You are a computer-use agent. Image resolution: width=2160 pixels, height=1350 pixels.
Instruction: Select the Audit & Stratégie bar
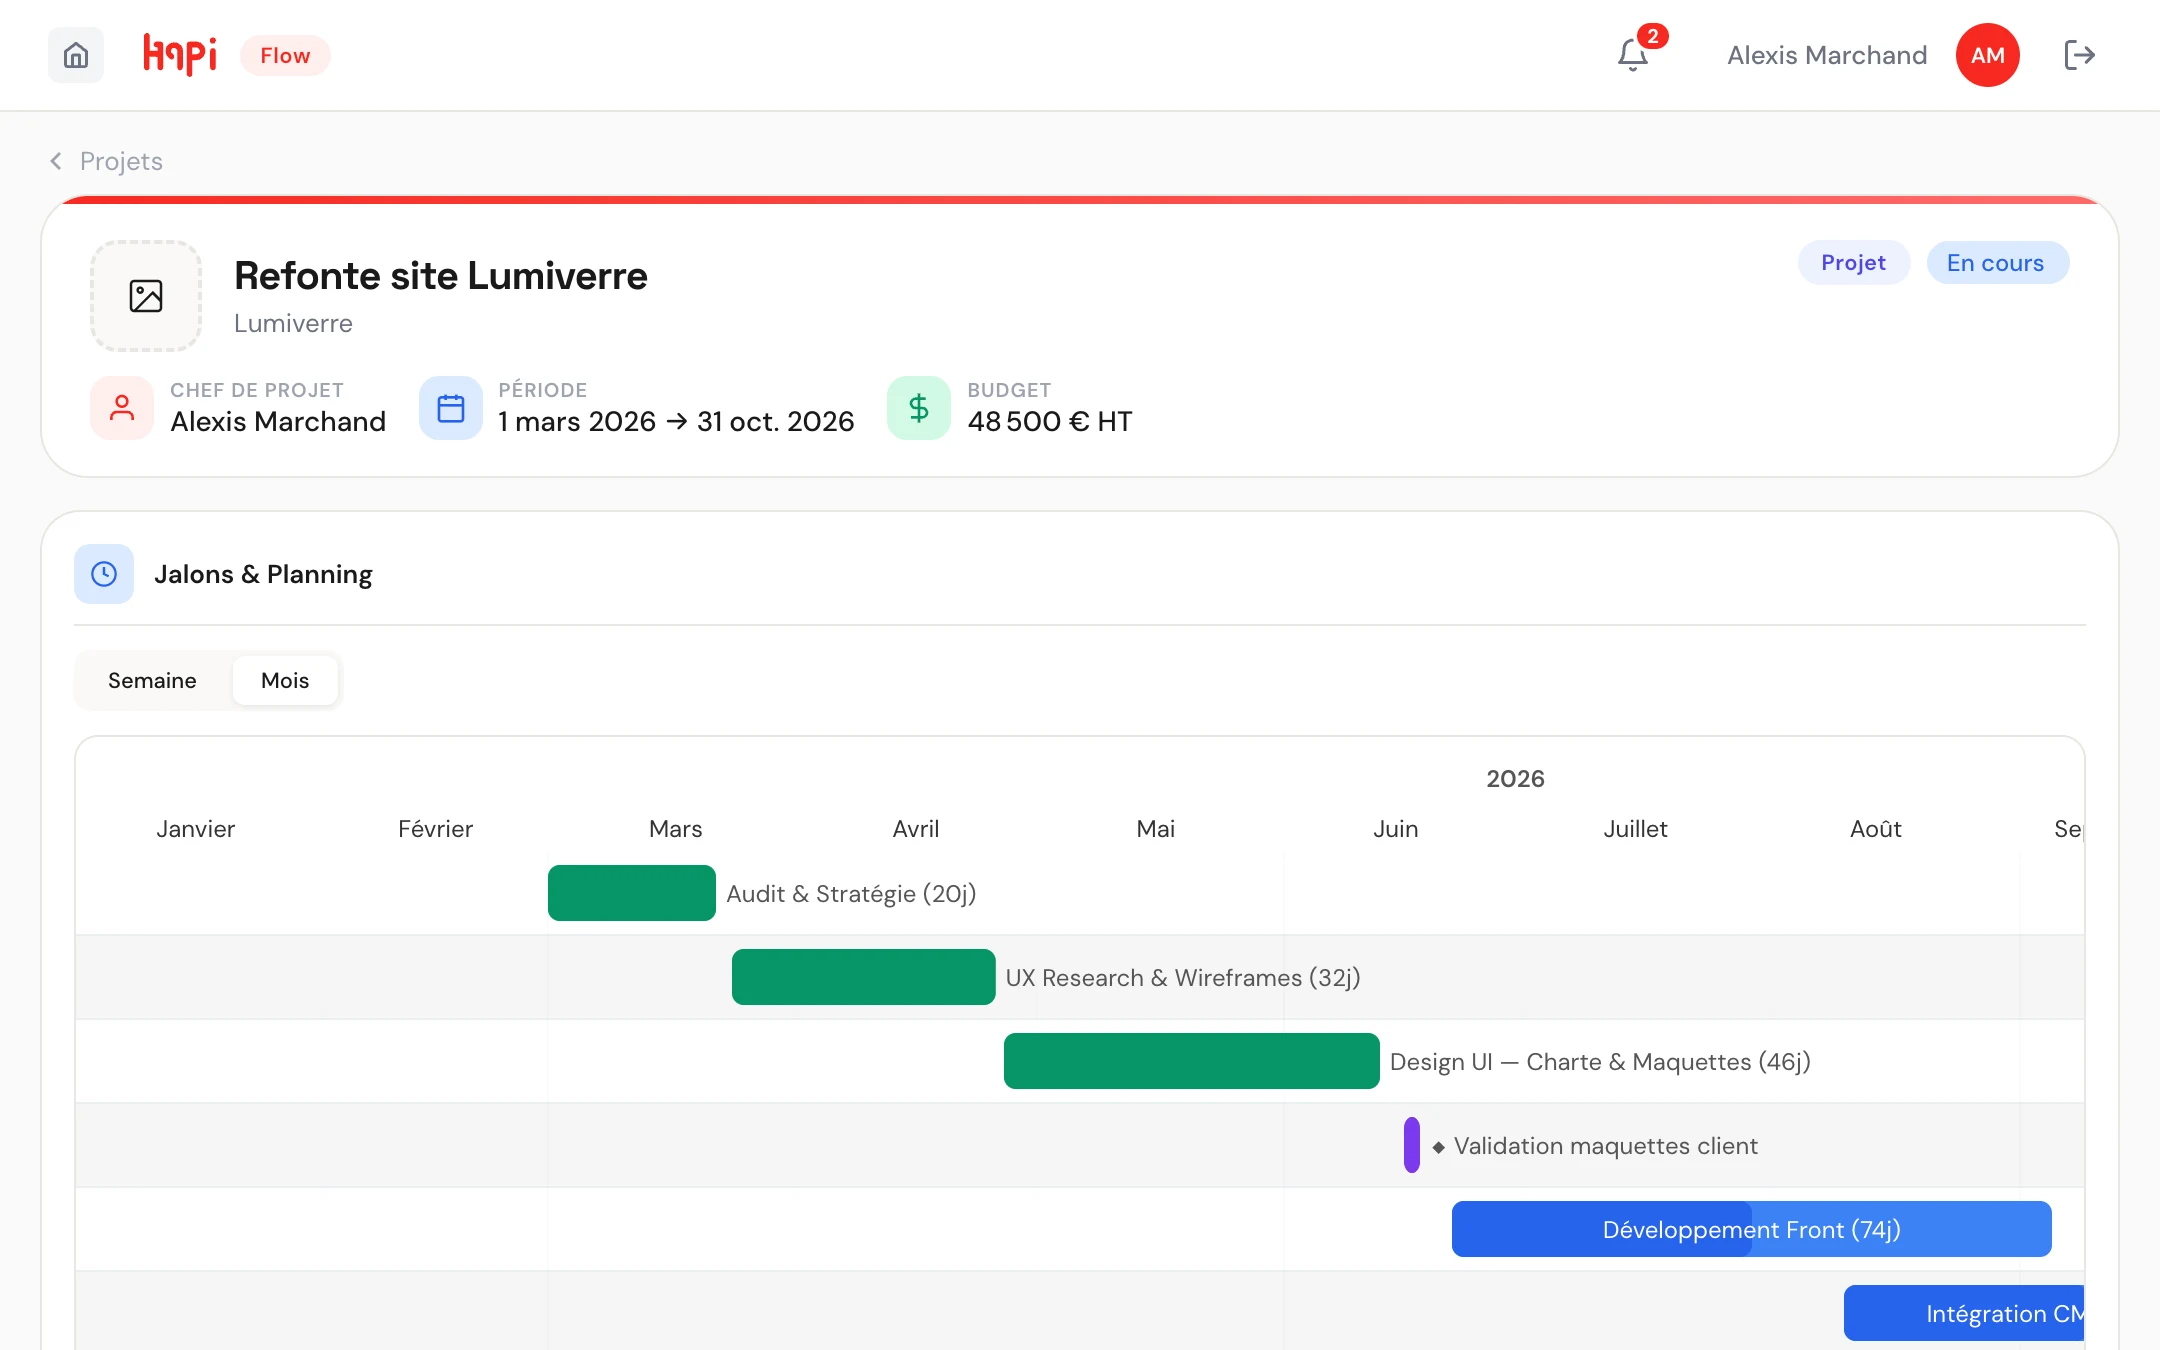[632, 893]
